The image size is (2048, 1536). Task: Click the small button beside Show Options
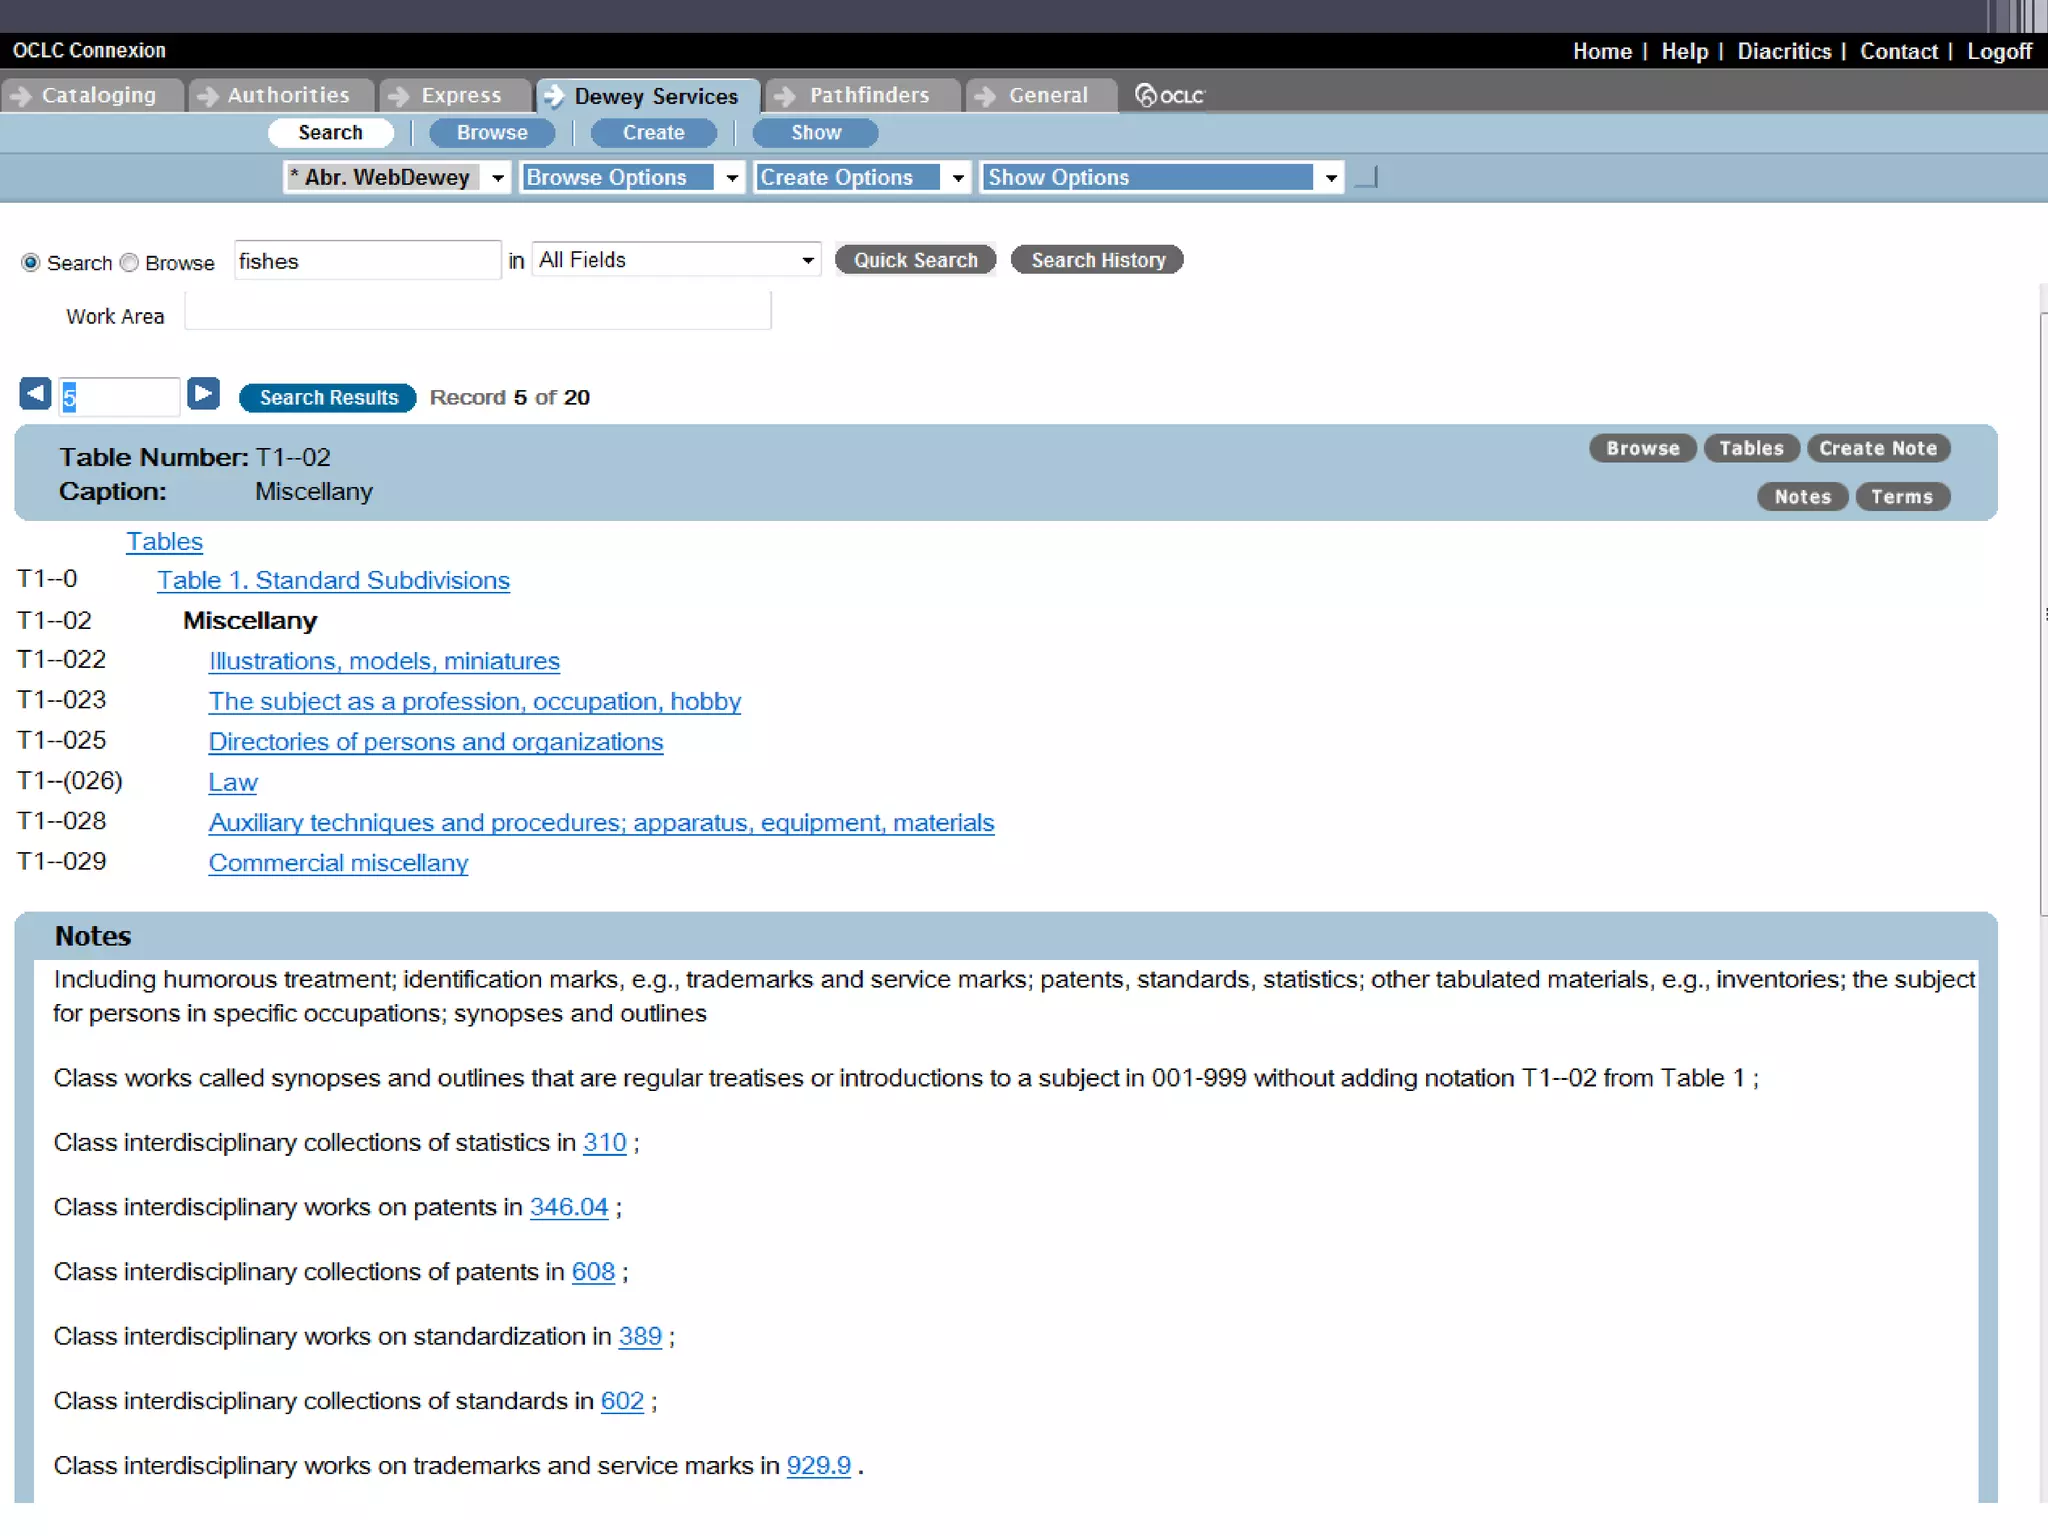(1366, 178)
